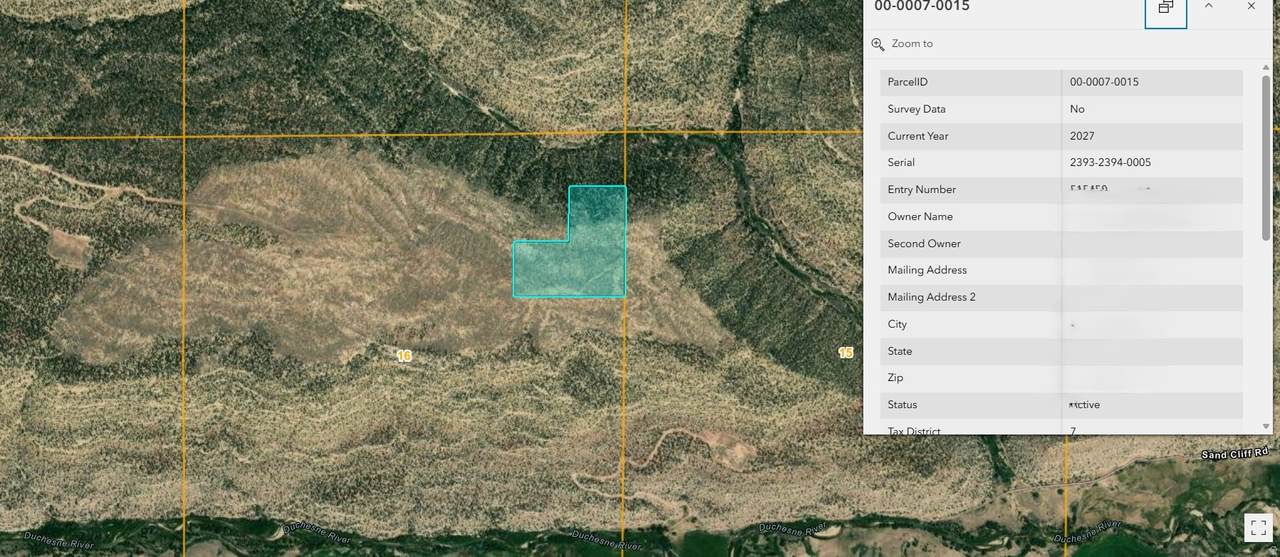
Task: Click the section 15 map label
Action: pyautogui.click(x=846, y=353)
